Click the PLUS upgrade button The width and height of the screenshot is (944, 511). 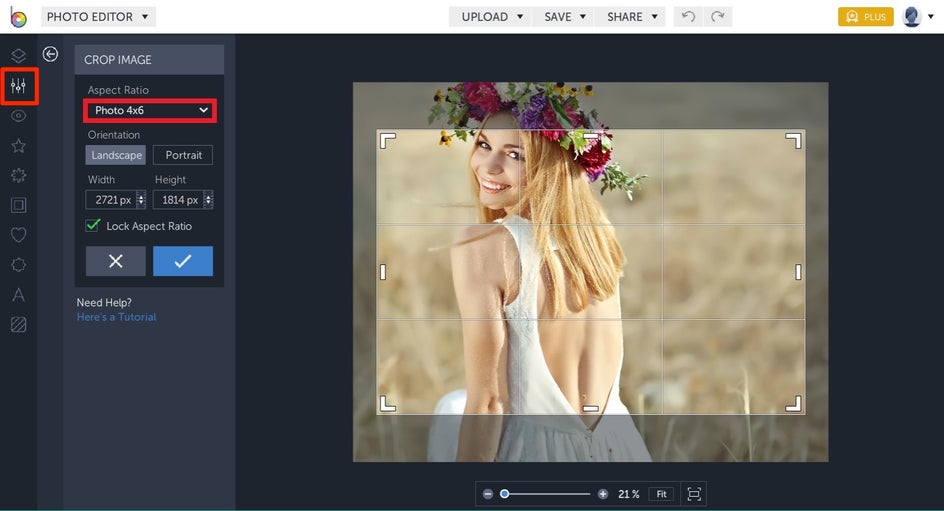pos(866,17)
